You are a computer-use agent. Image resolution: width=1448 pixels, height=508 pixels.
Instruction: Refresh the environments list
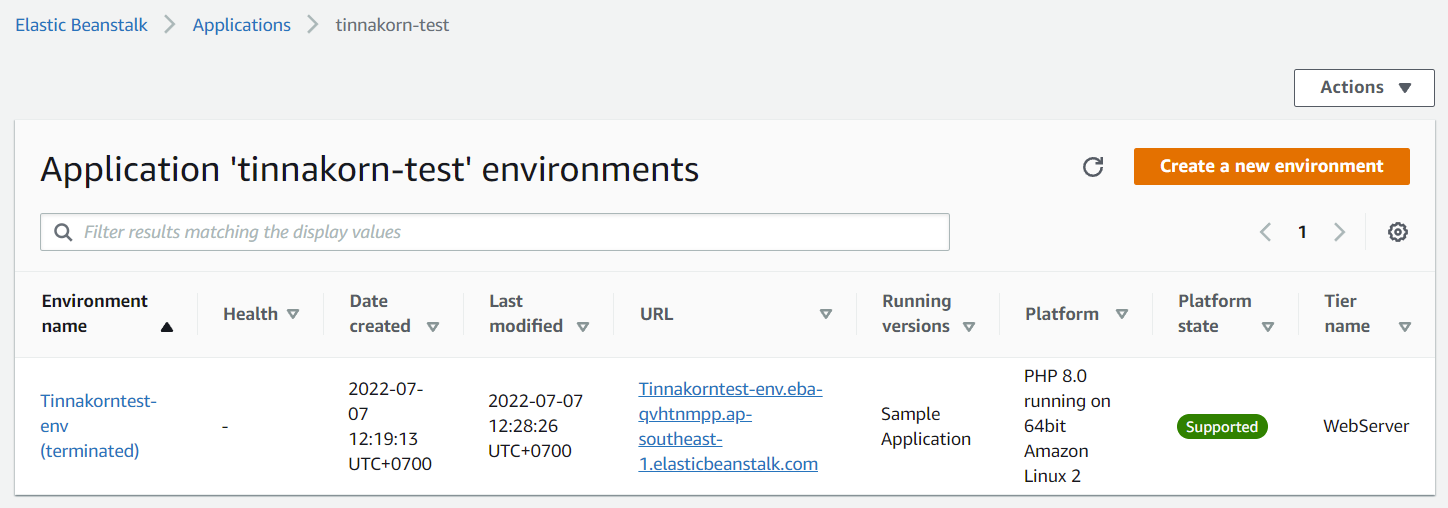point(1093,167)
